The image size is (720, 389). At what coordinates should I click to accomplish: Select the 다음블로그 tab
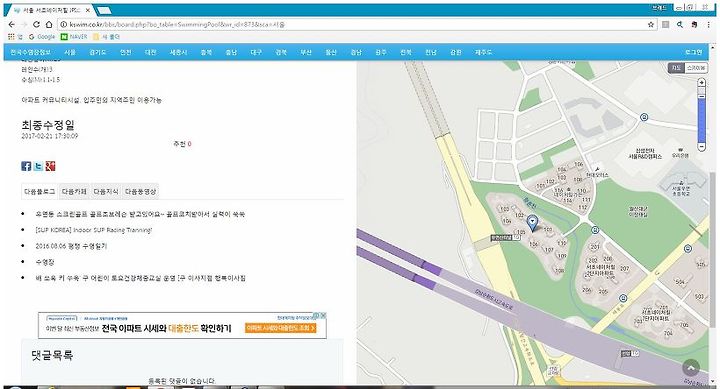[x=39, y=192]
